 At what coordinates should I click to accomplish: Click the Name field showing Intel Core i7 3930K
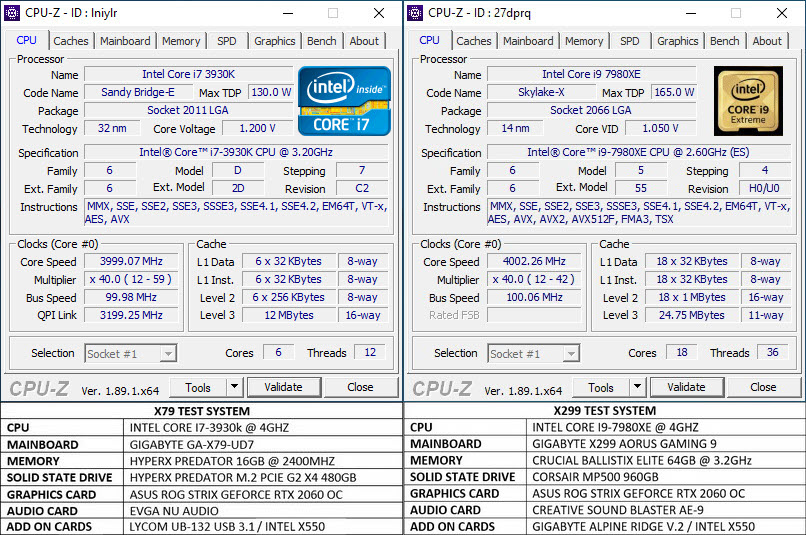pyautogui.click(x=188, y=74)
